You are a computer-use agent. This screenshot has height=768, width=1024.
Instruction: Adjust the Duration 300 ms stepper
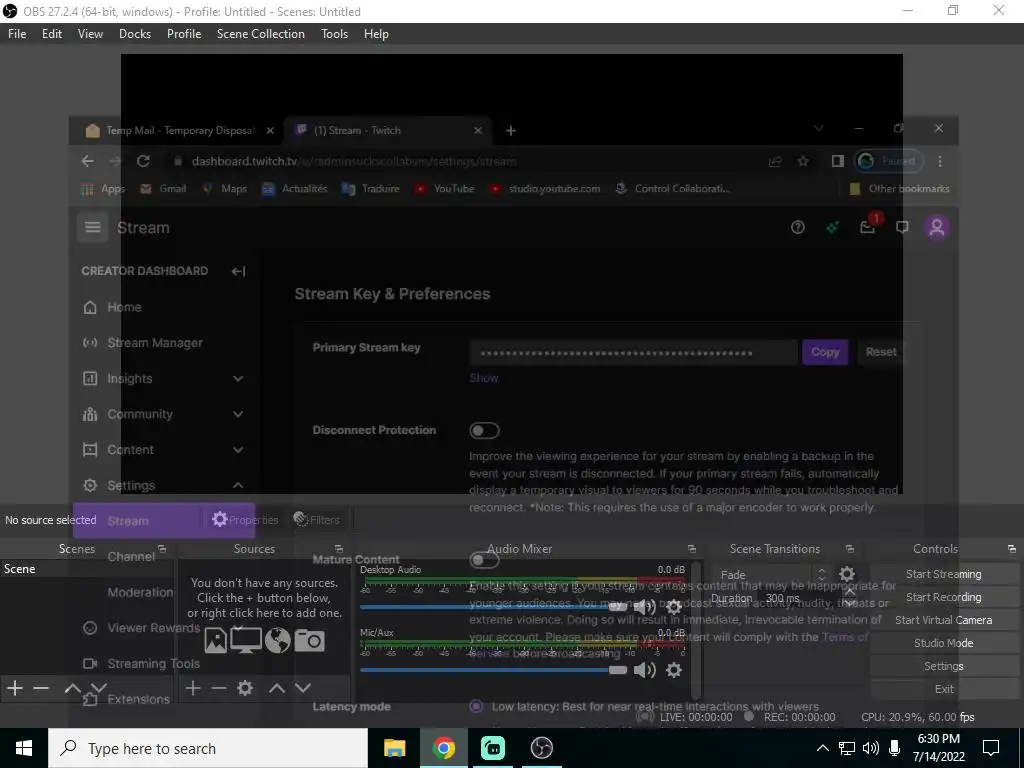click(850, 598)
